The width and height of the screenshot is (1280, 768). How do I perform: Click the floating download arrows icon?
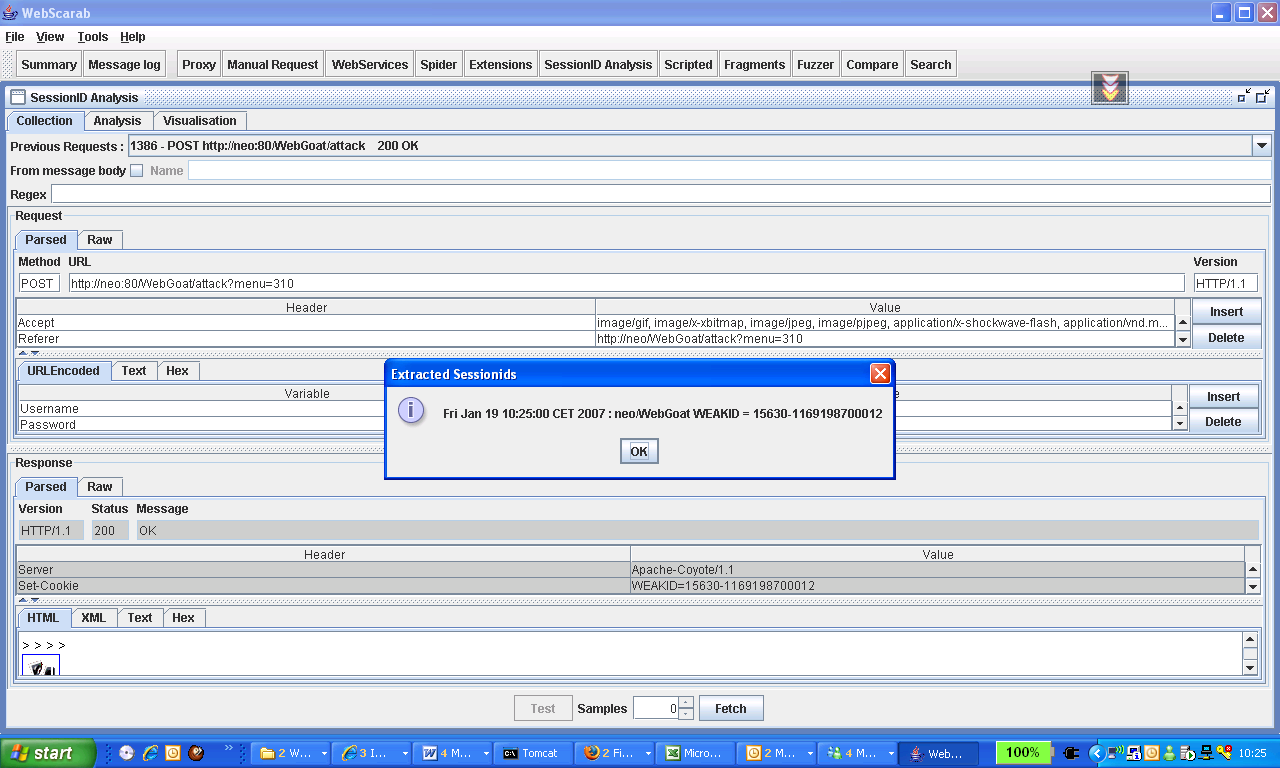[x=1109, y=88]
